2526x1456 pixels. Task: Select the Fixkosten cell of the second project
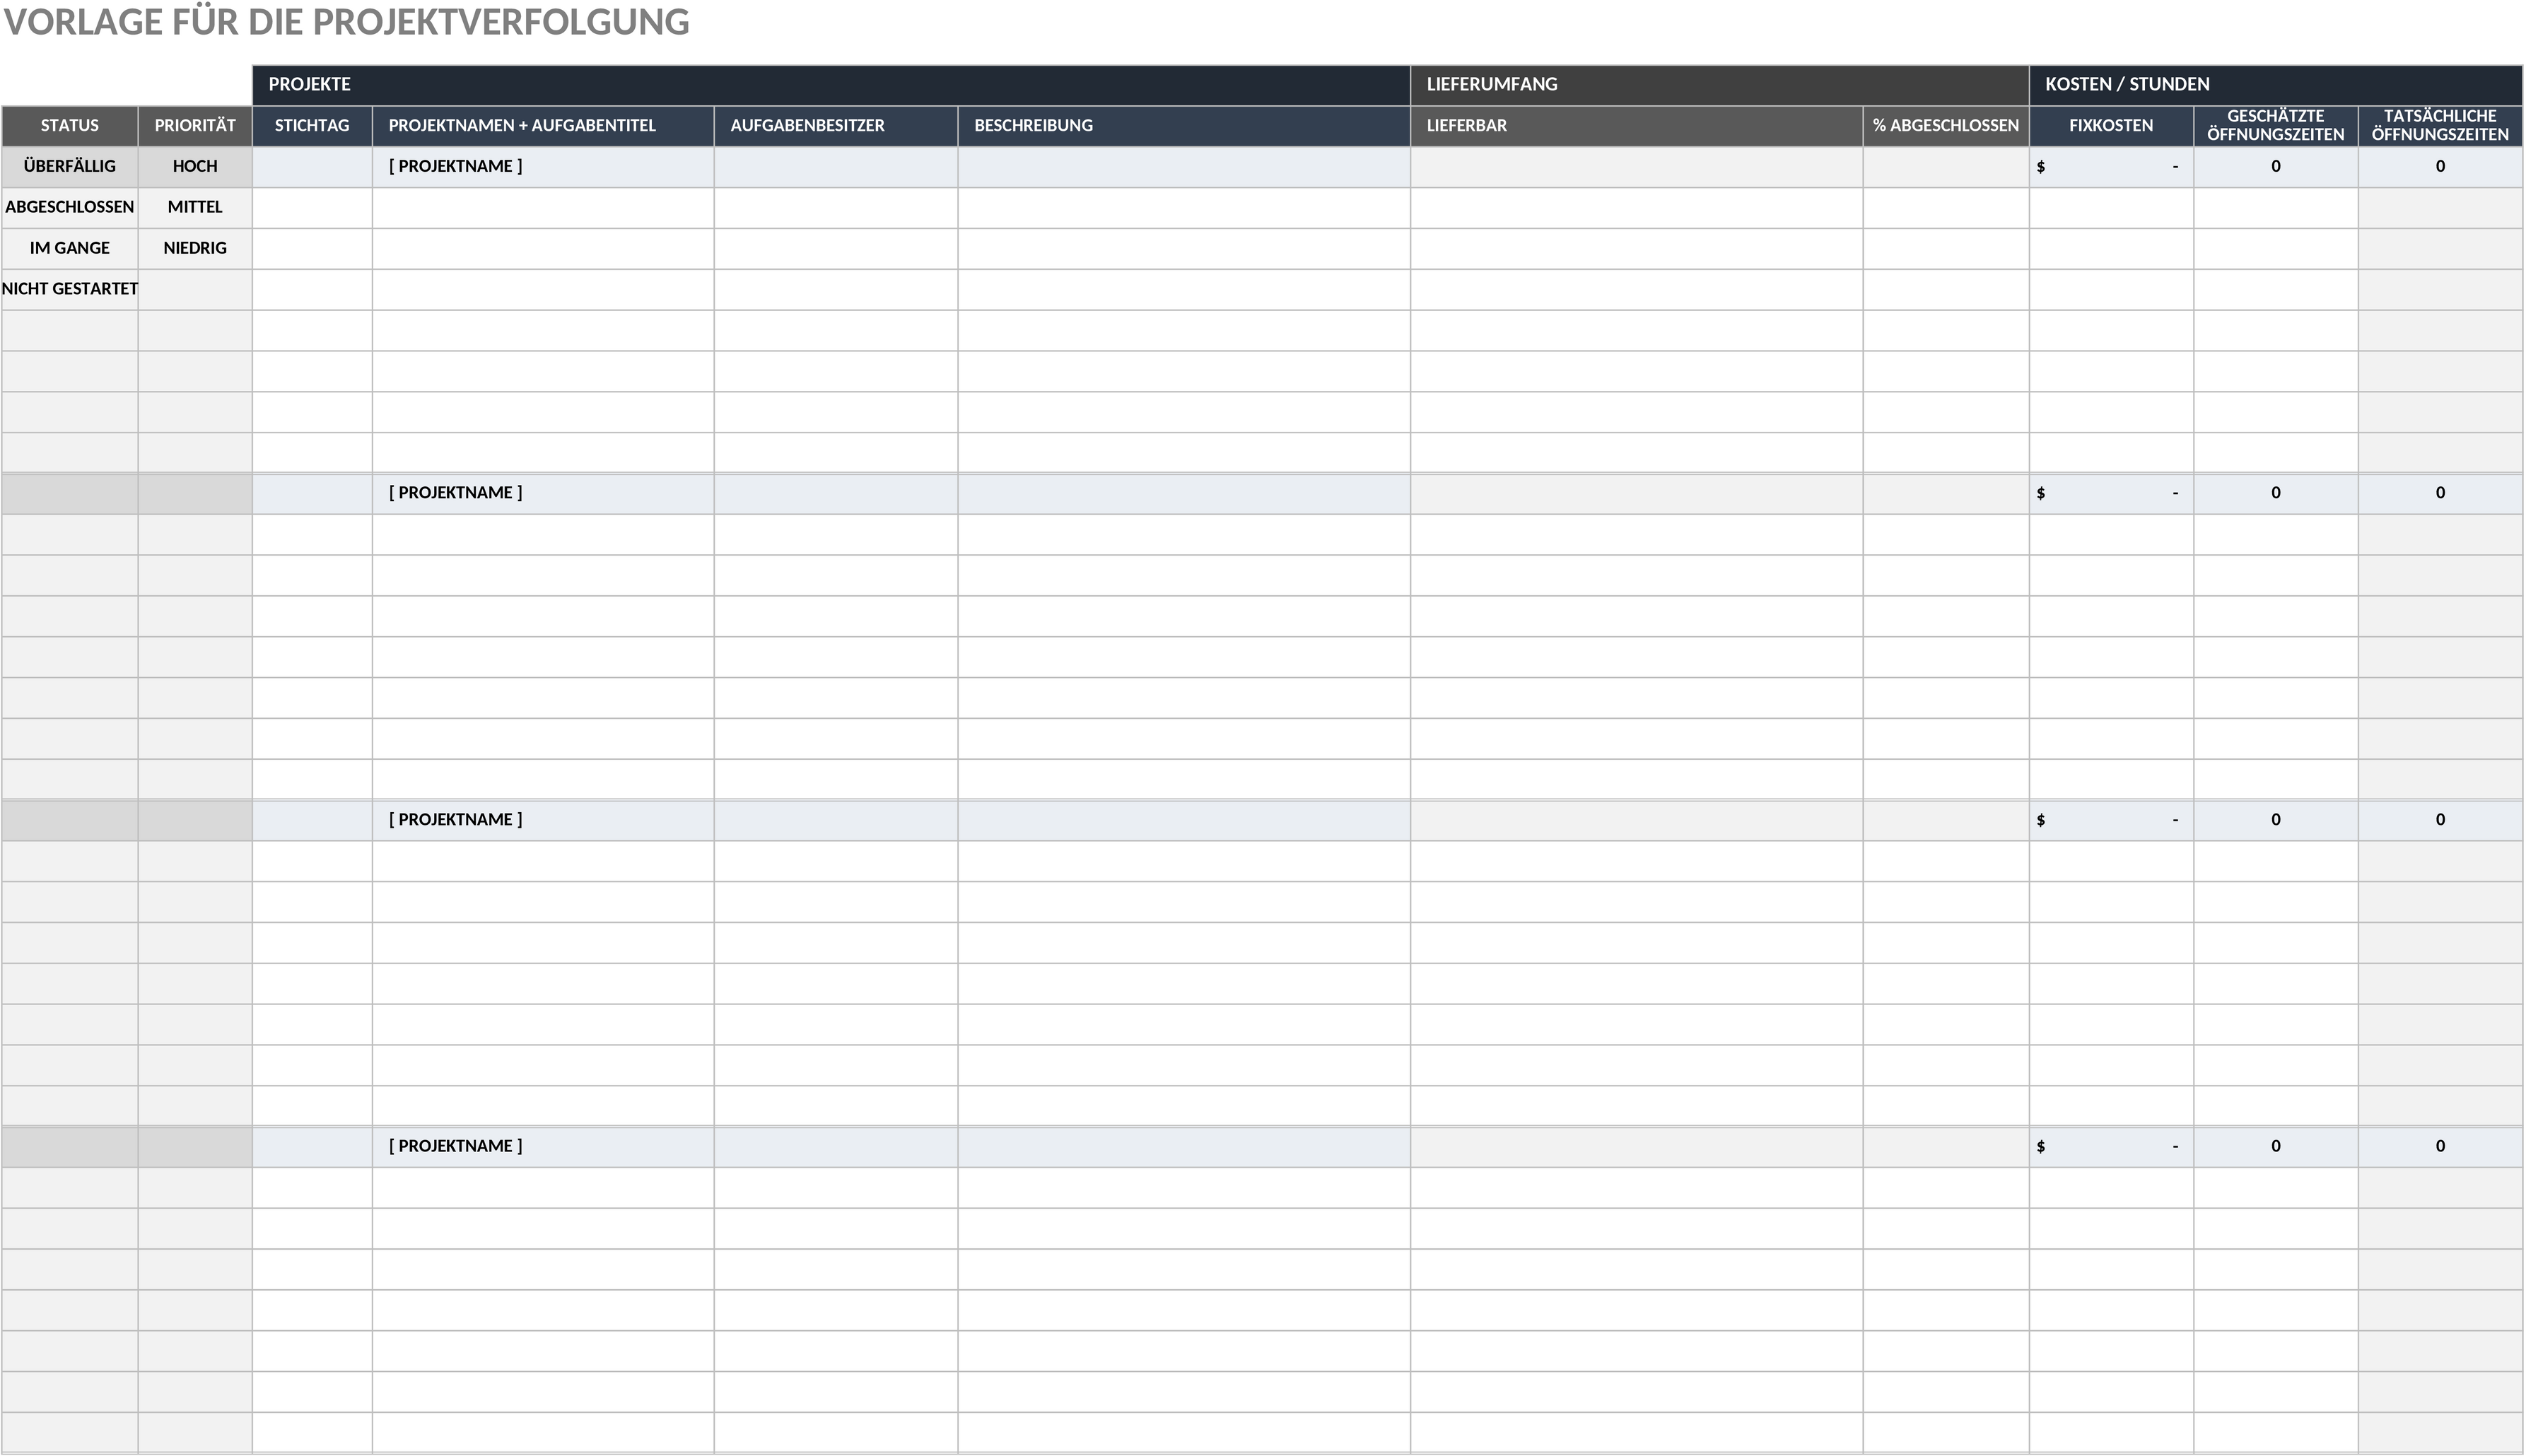click(x=2111, y=494)
